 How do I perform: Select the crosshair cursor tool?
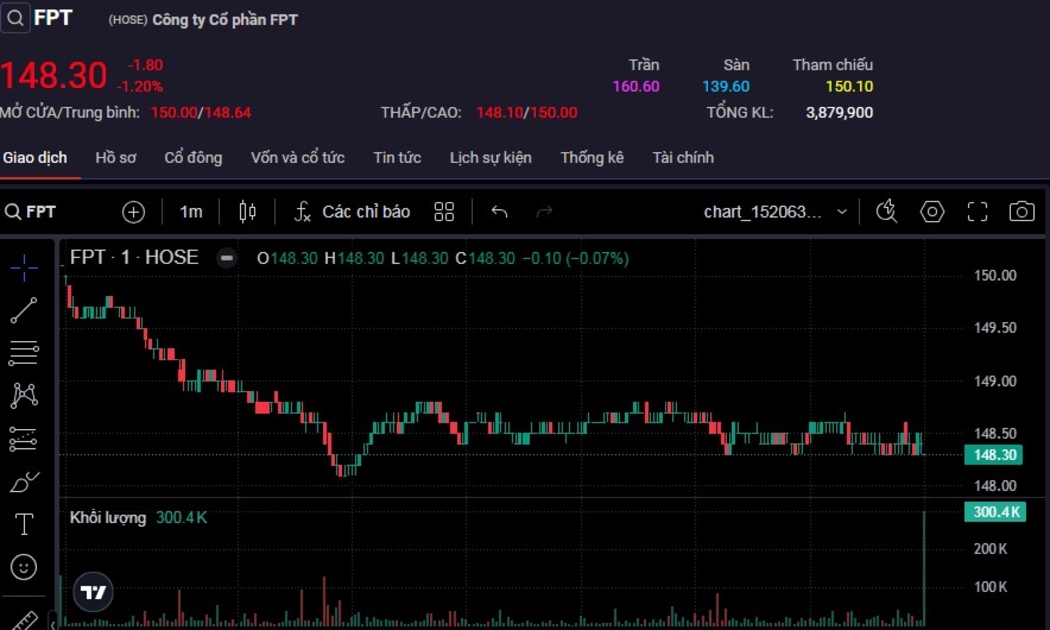pos(24,267)
